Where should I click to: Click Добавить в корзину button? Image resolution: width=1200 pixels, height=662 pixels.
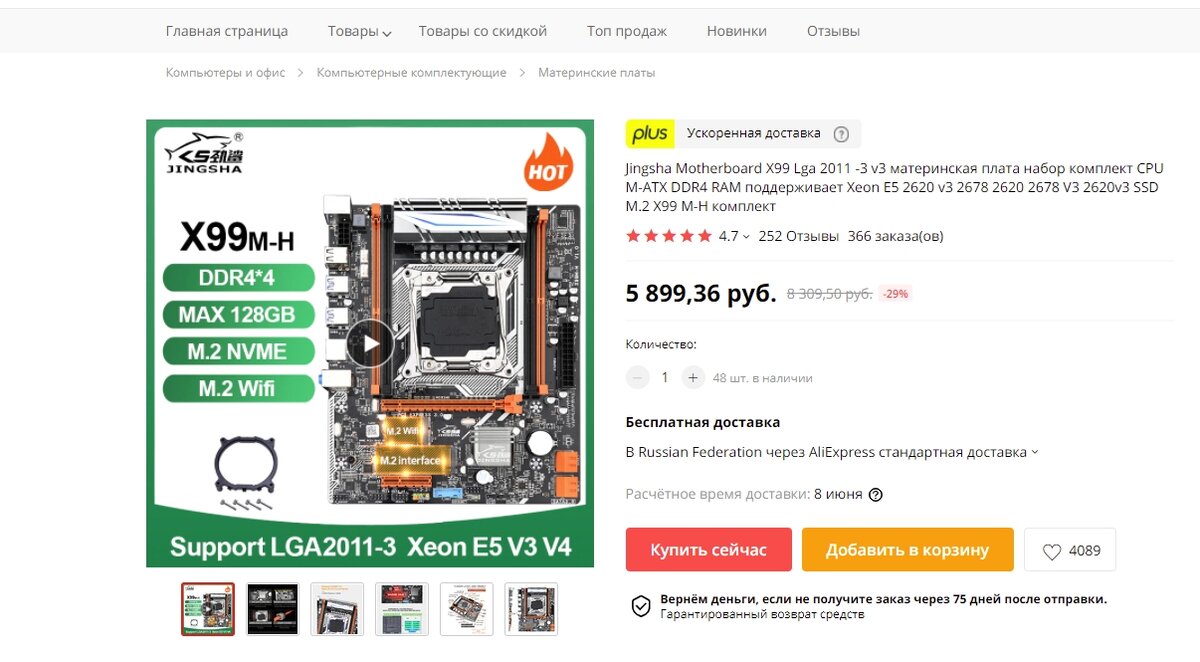(908, 550)
